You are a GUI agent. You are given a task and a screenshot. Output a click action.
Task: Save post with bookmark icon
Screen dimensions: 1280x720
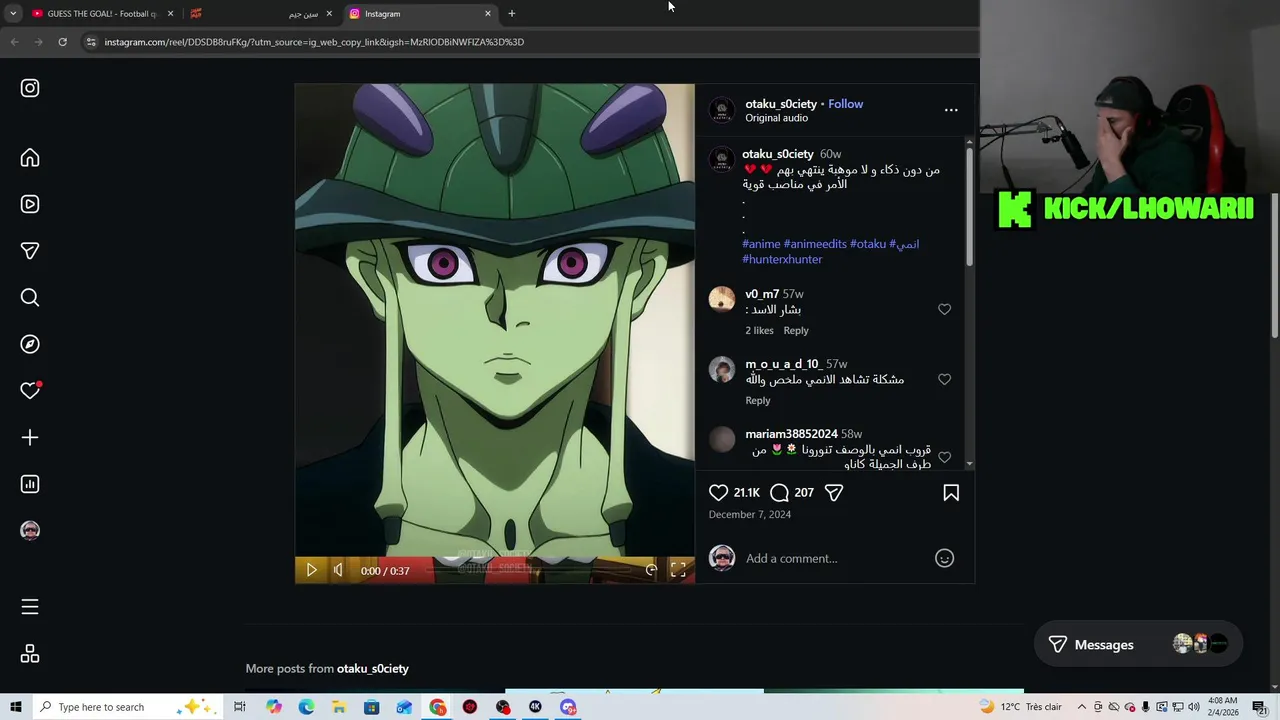951,492
